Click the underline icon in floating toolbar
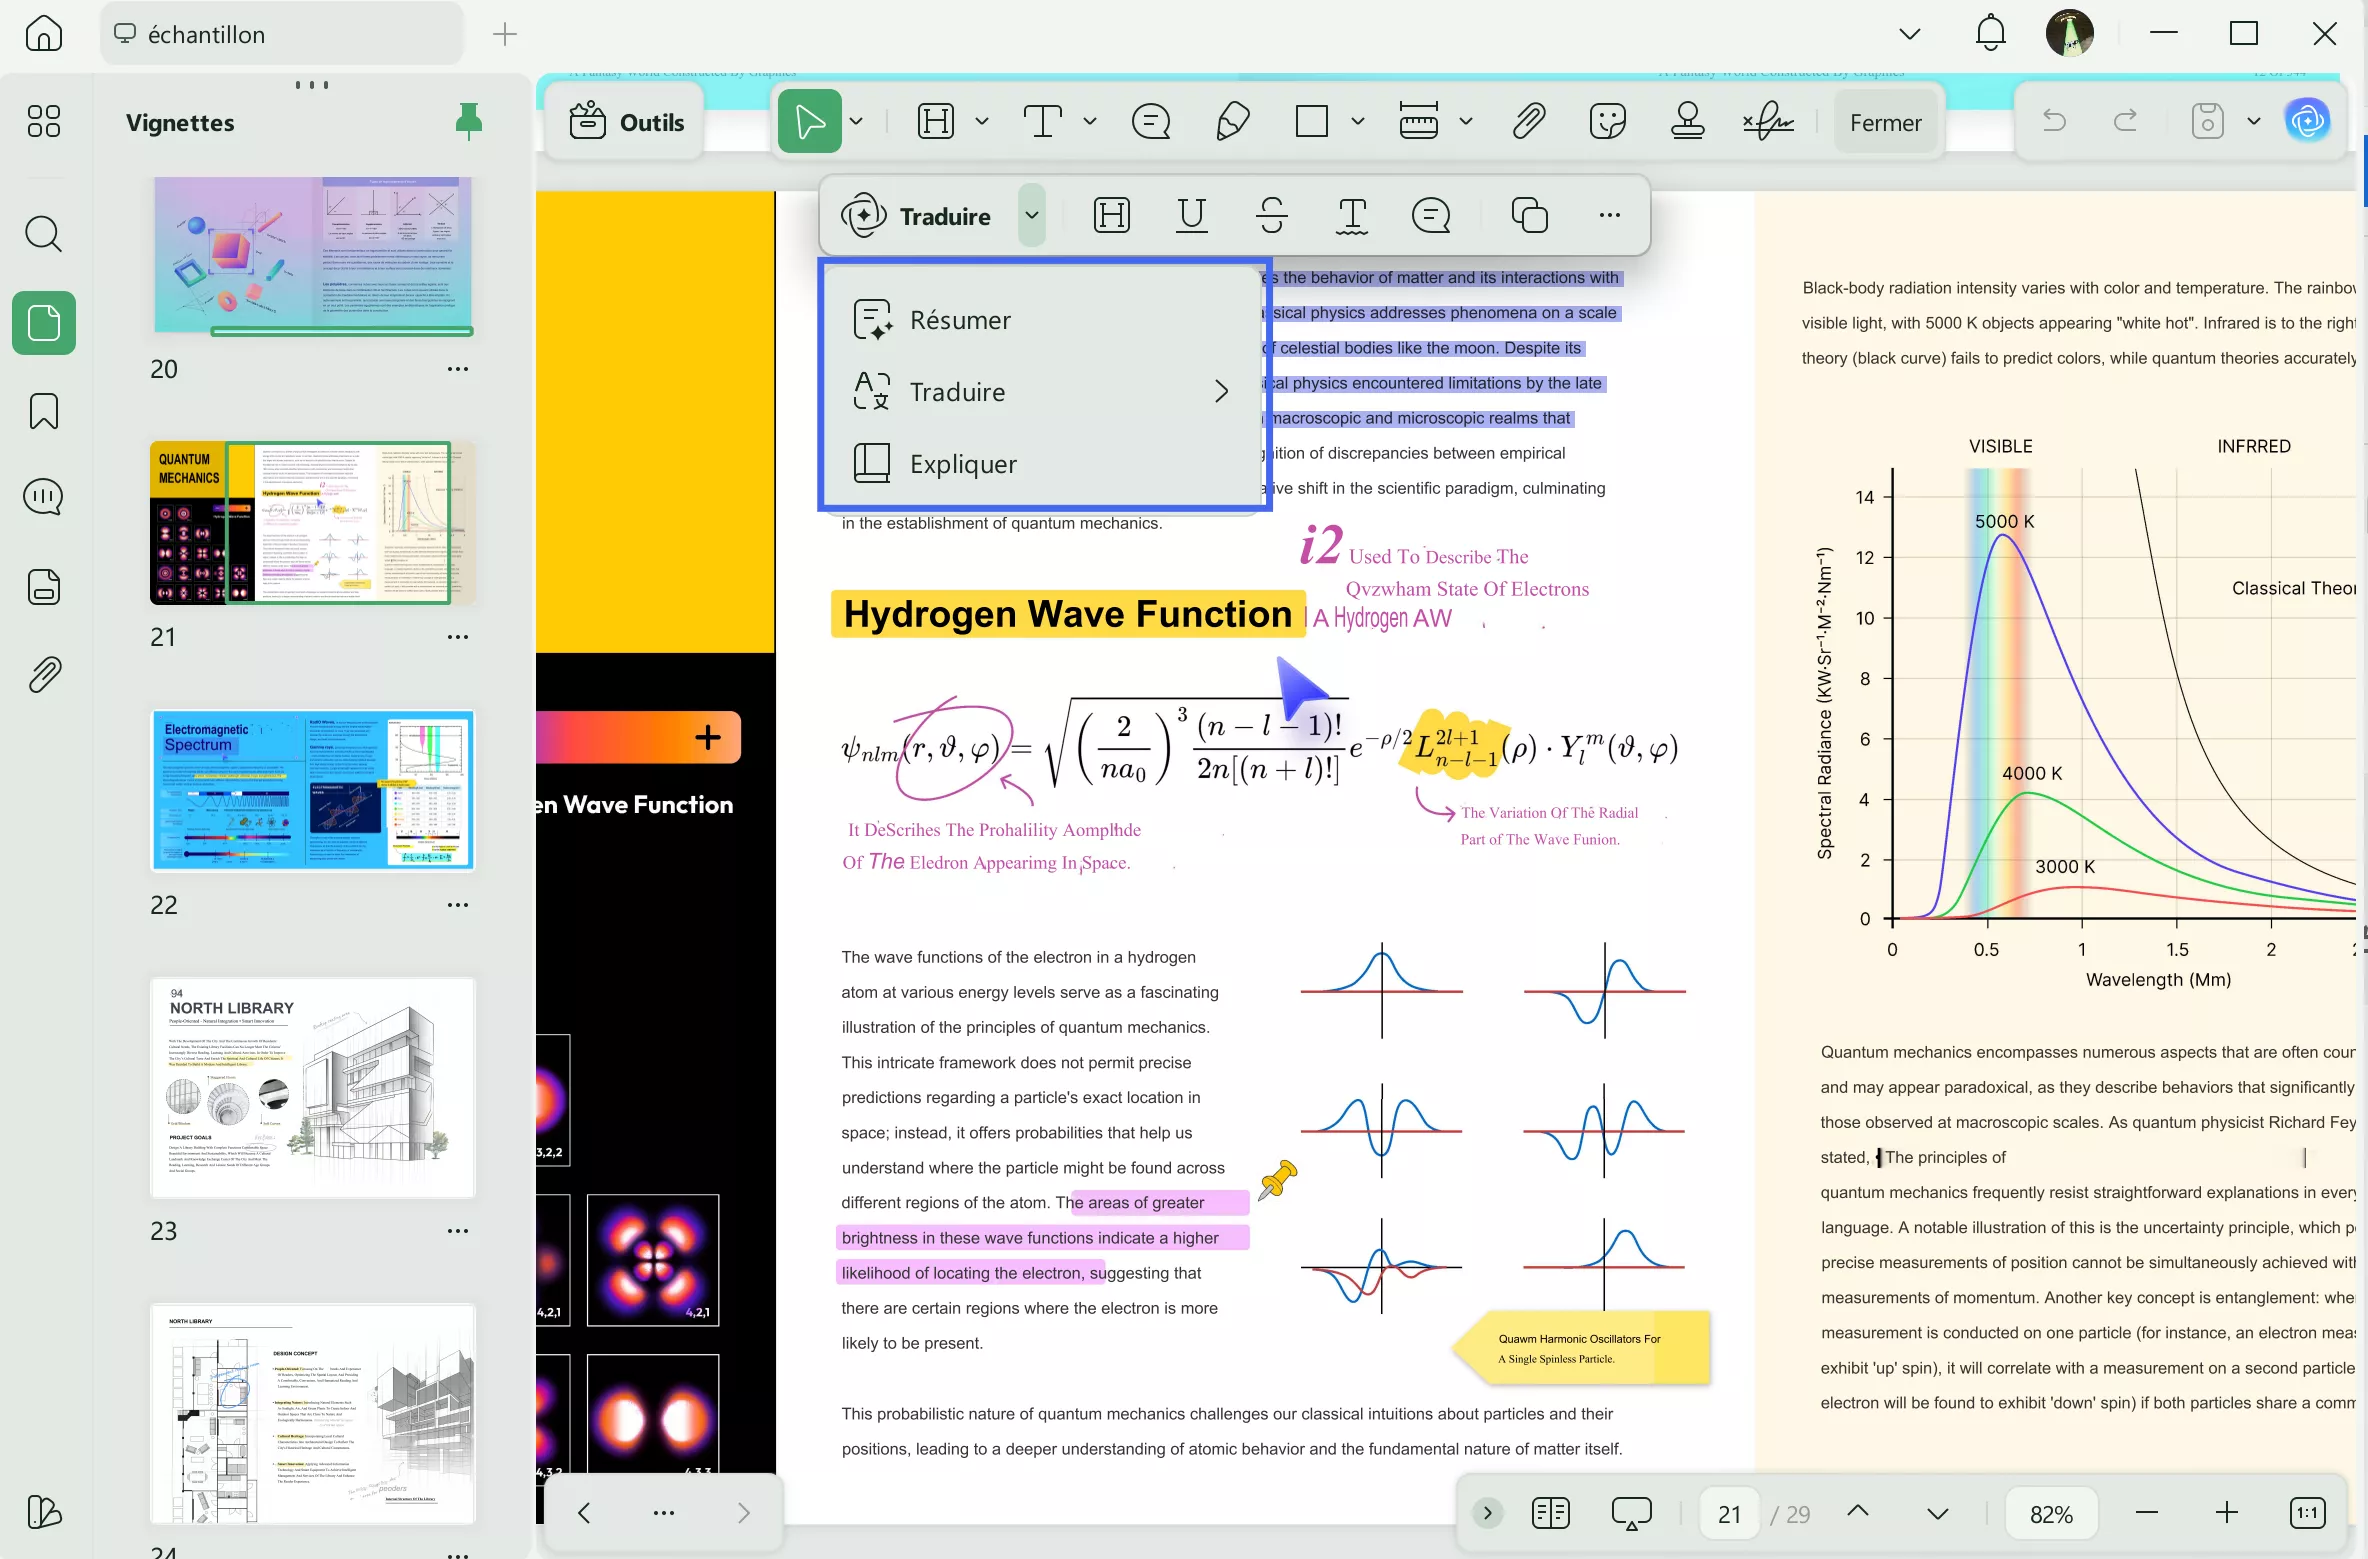 pyautogui.click(x=1191, y=215)
